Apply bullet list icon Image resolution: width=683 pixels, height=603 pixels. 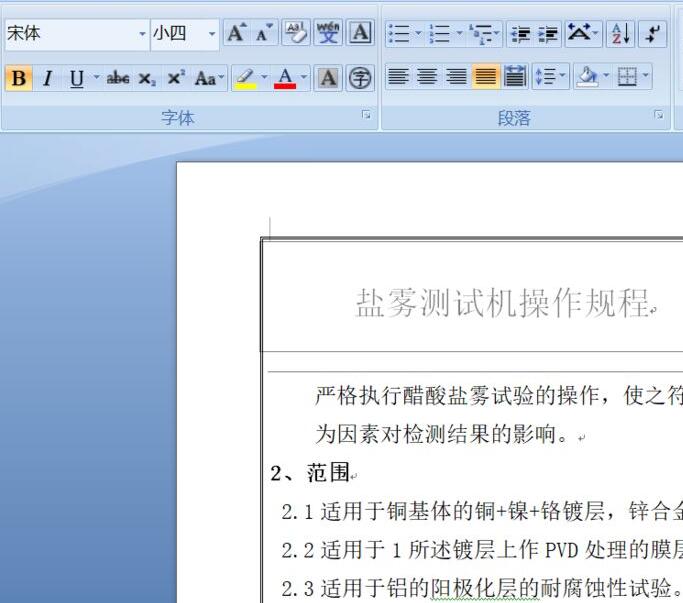tap(399, 34)
